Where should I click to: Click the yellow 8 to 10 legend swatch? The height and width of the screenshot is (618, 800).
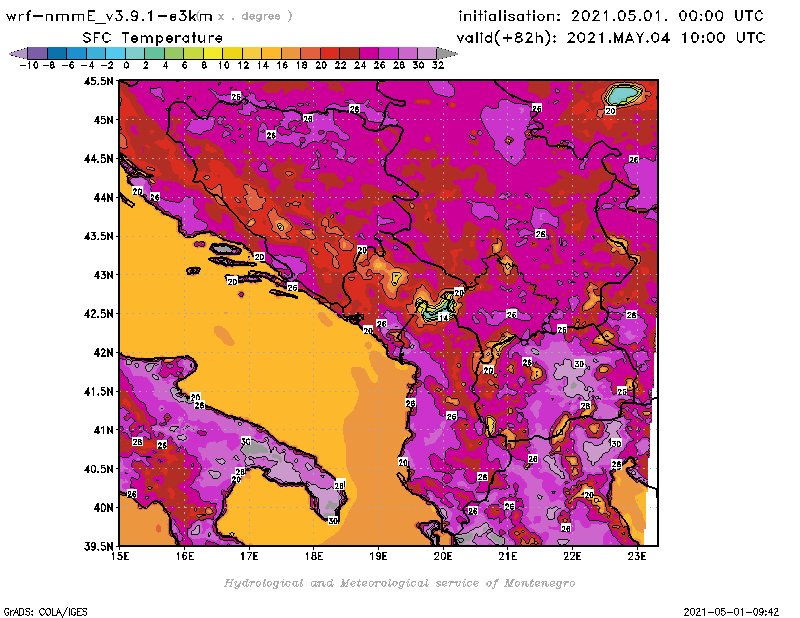tap(213, 53)
